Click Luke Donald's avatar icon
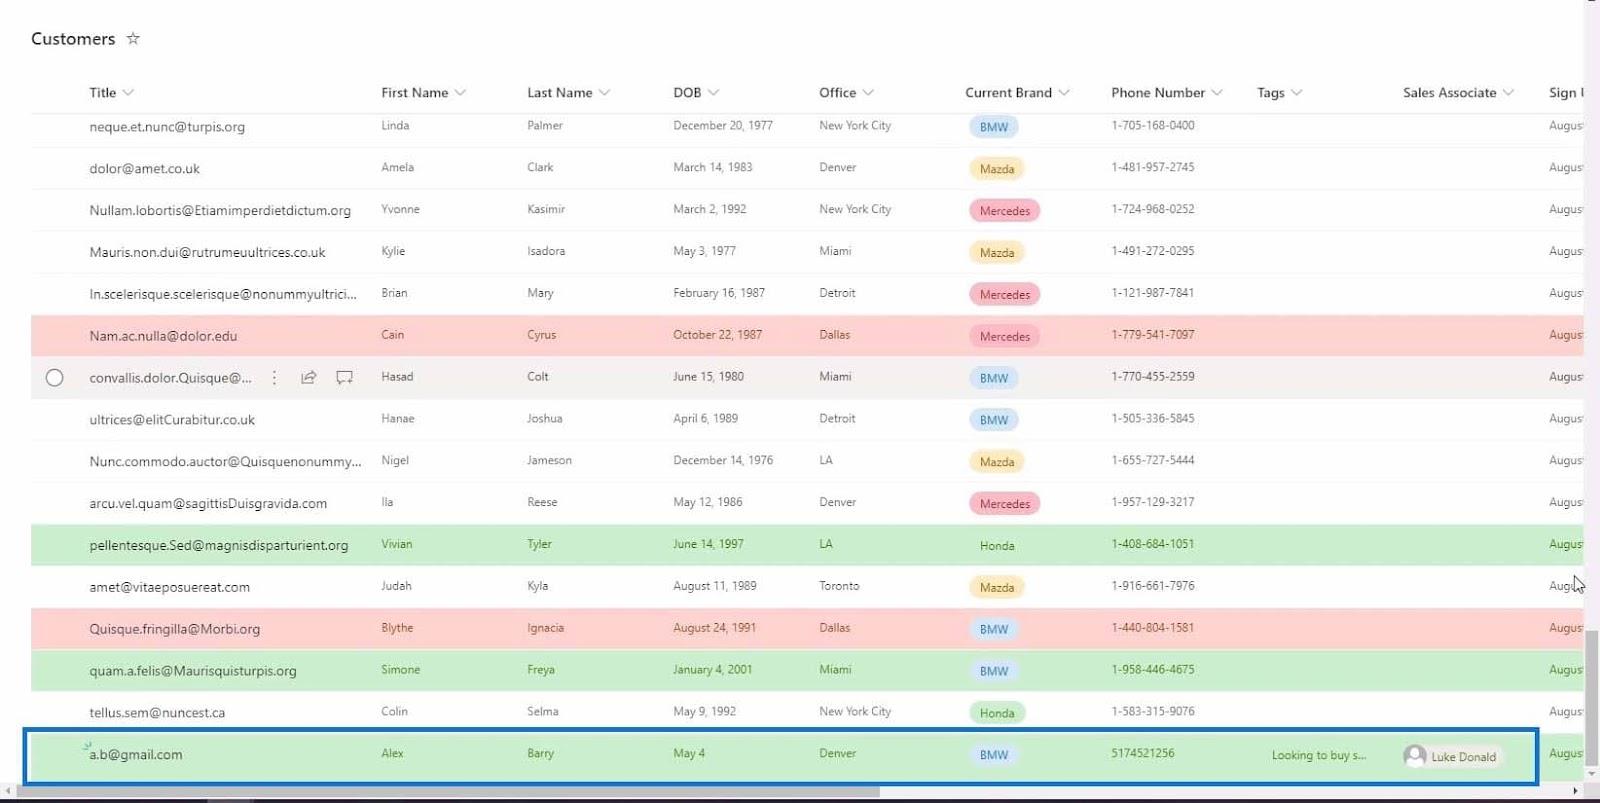The height and width of the screenshot is (803, 1600). click(1415, 756)
